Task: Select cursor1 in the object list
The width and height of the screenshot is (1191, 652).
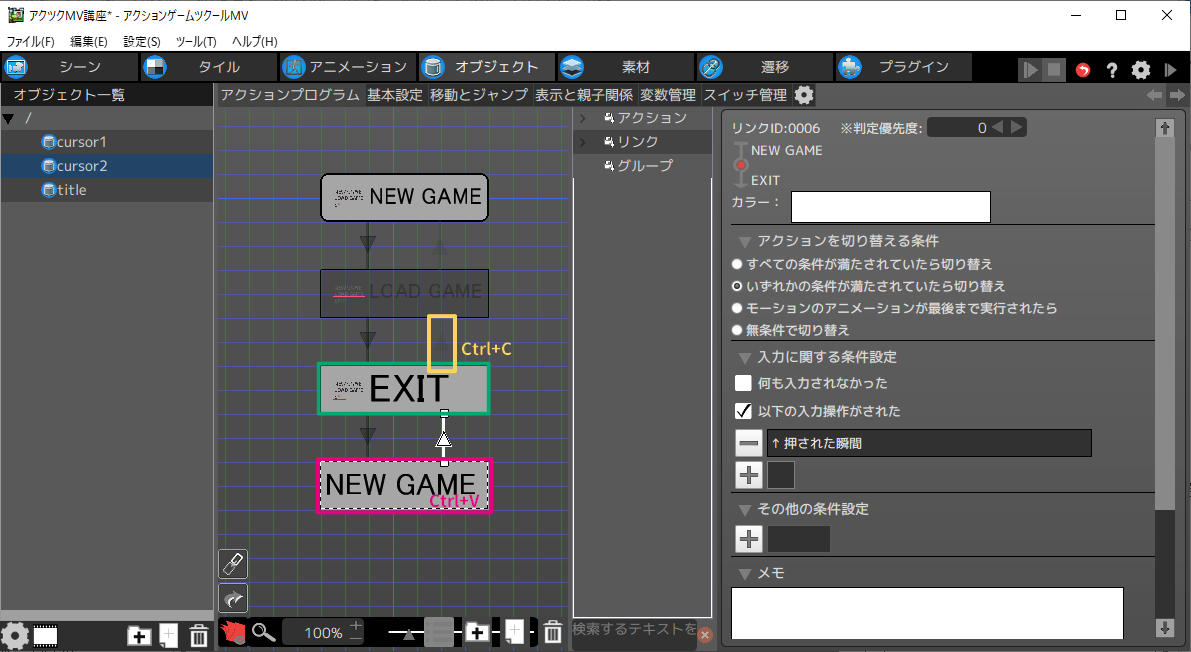Action: 82,142
